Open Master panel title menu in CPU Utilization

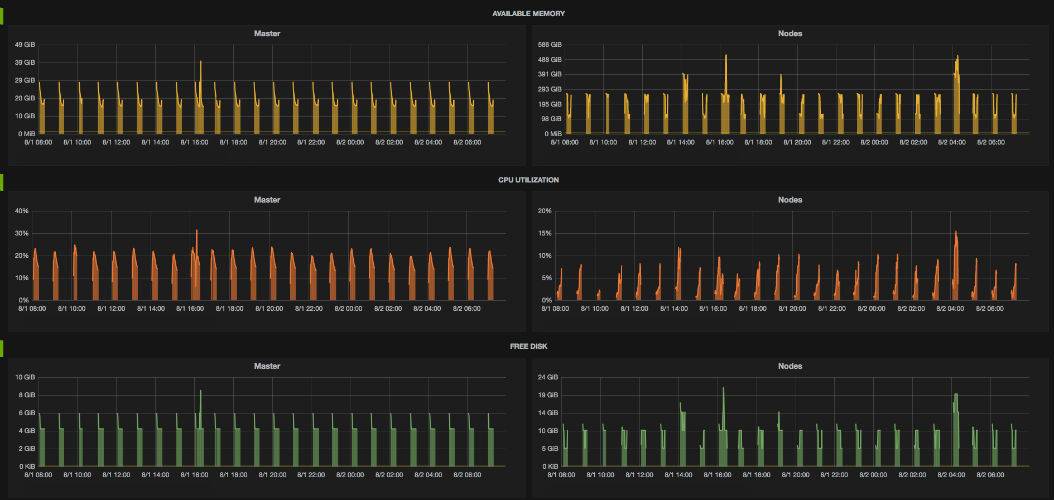pos(267,200)
